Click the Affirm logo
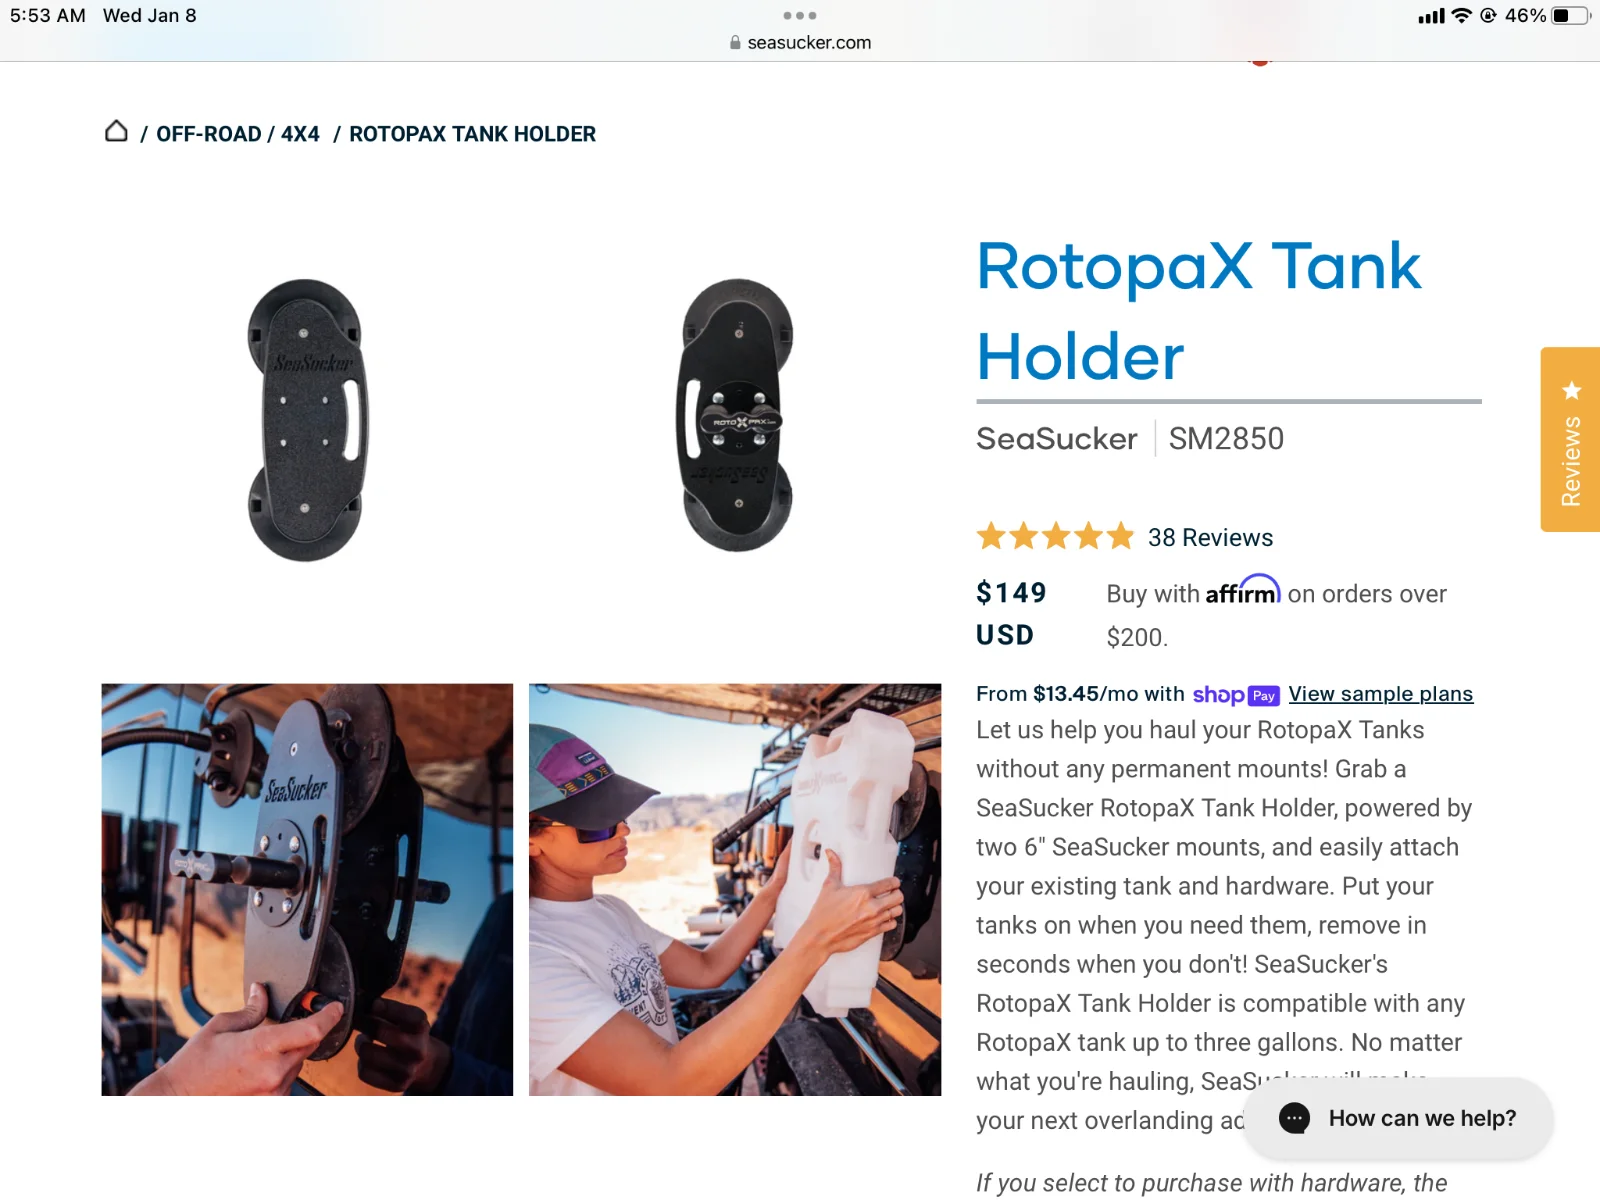 coord(1243,590)
